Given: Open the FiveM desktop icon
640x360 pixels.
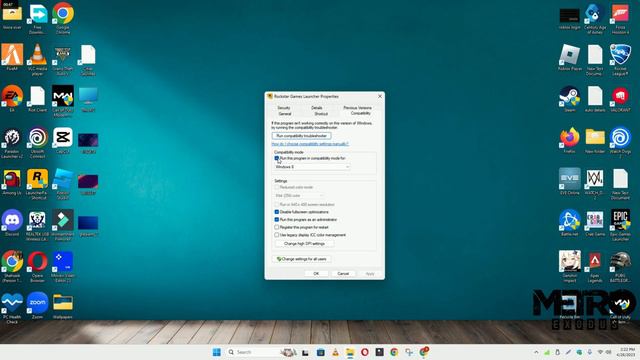Looking at the screenshot, I should (x=12, y=57).
